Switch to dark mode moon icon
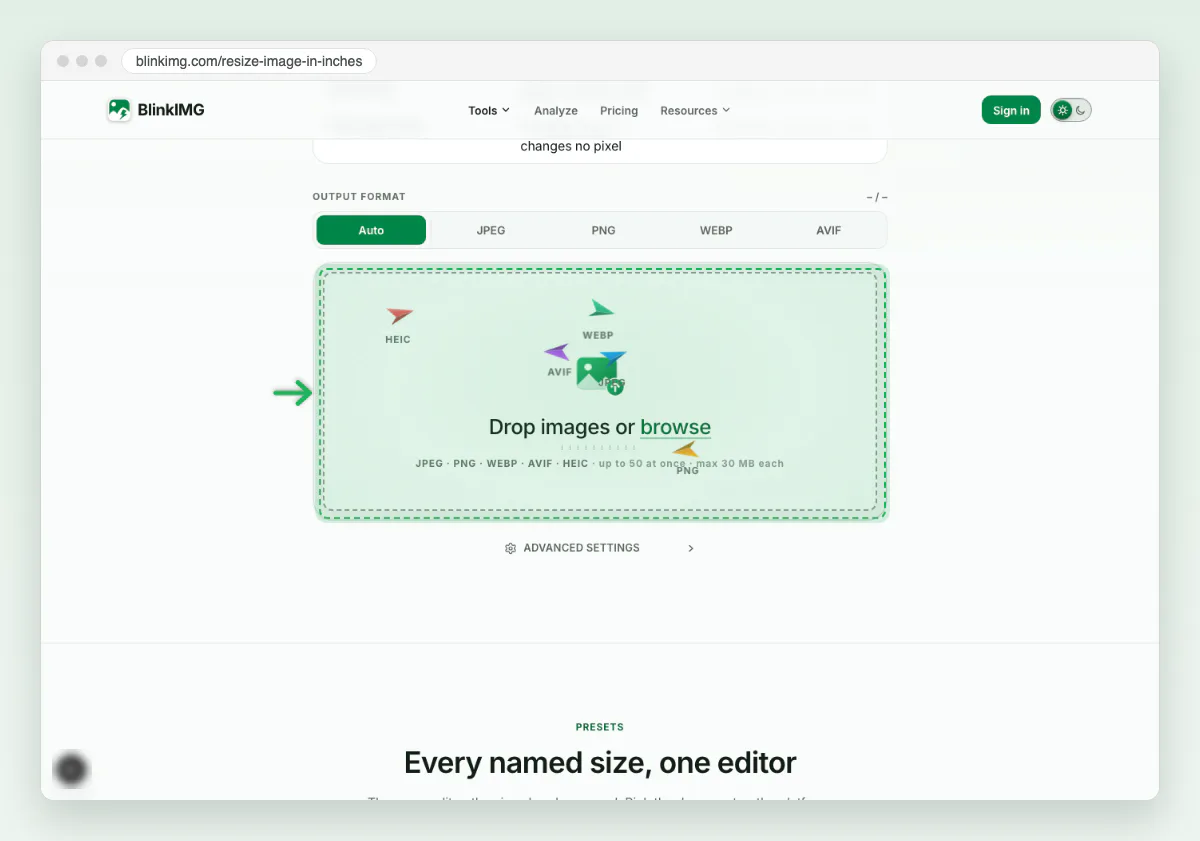 1081,110
